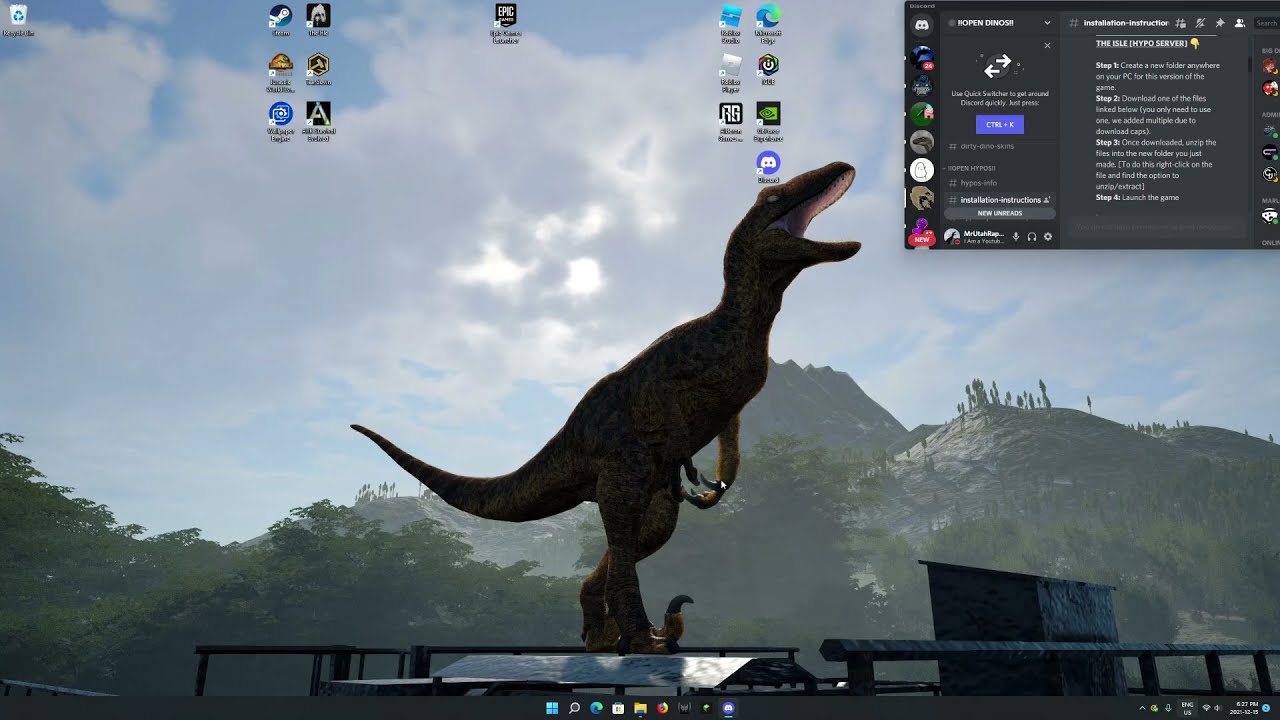Image resolution: width=1280 pixels, height=720 pixels.
Task: Open Pinned Messages in Discord header
Action: click(x=1220, y=23)
